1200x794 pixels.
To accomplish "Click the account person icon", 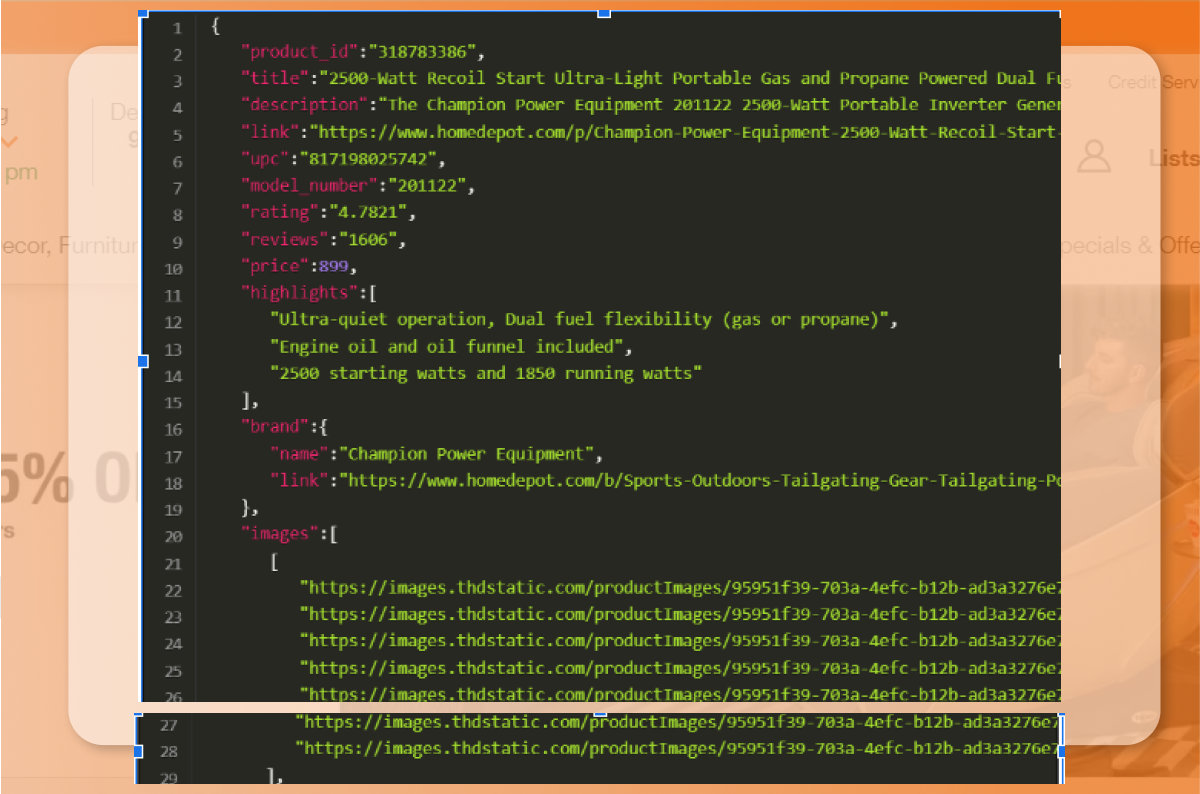I will pos(1094,156).
